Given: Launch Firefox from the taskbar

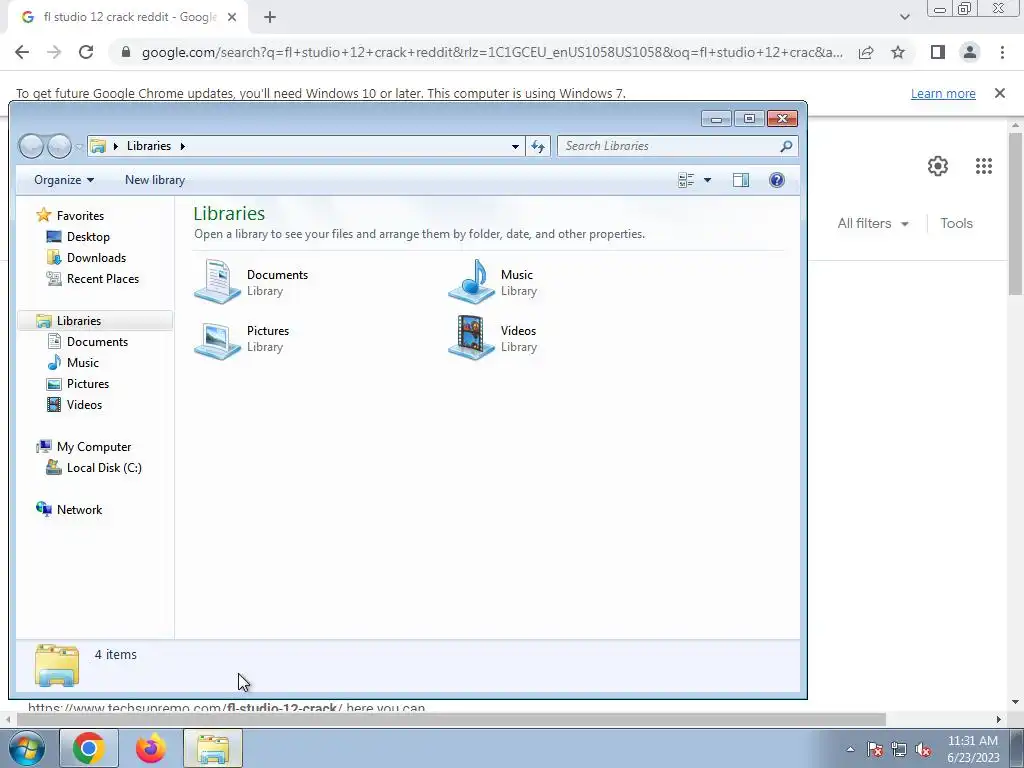Looking at the screenshot, I should click(151, 748).
